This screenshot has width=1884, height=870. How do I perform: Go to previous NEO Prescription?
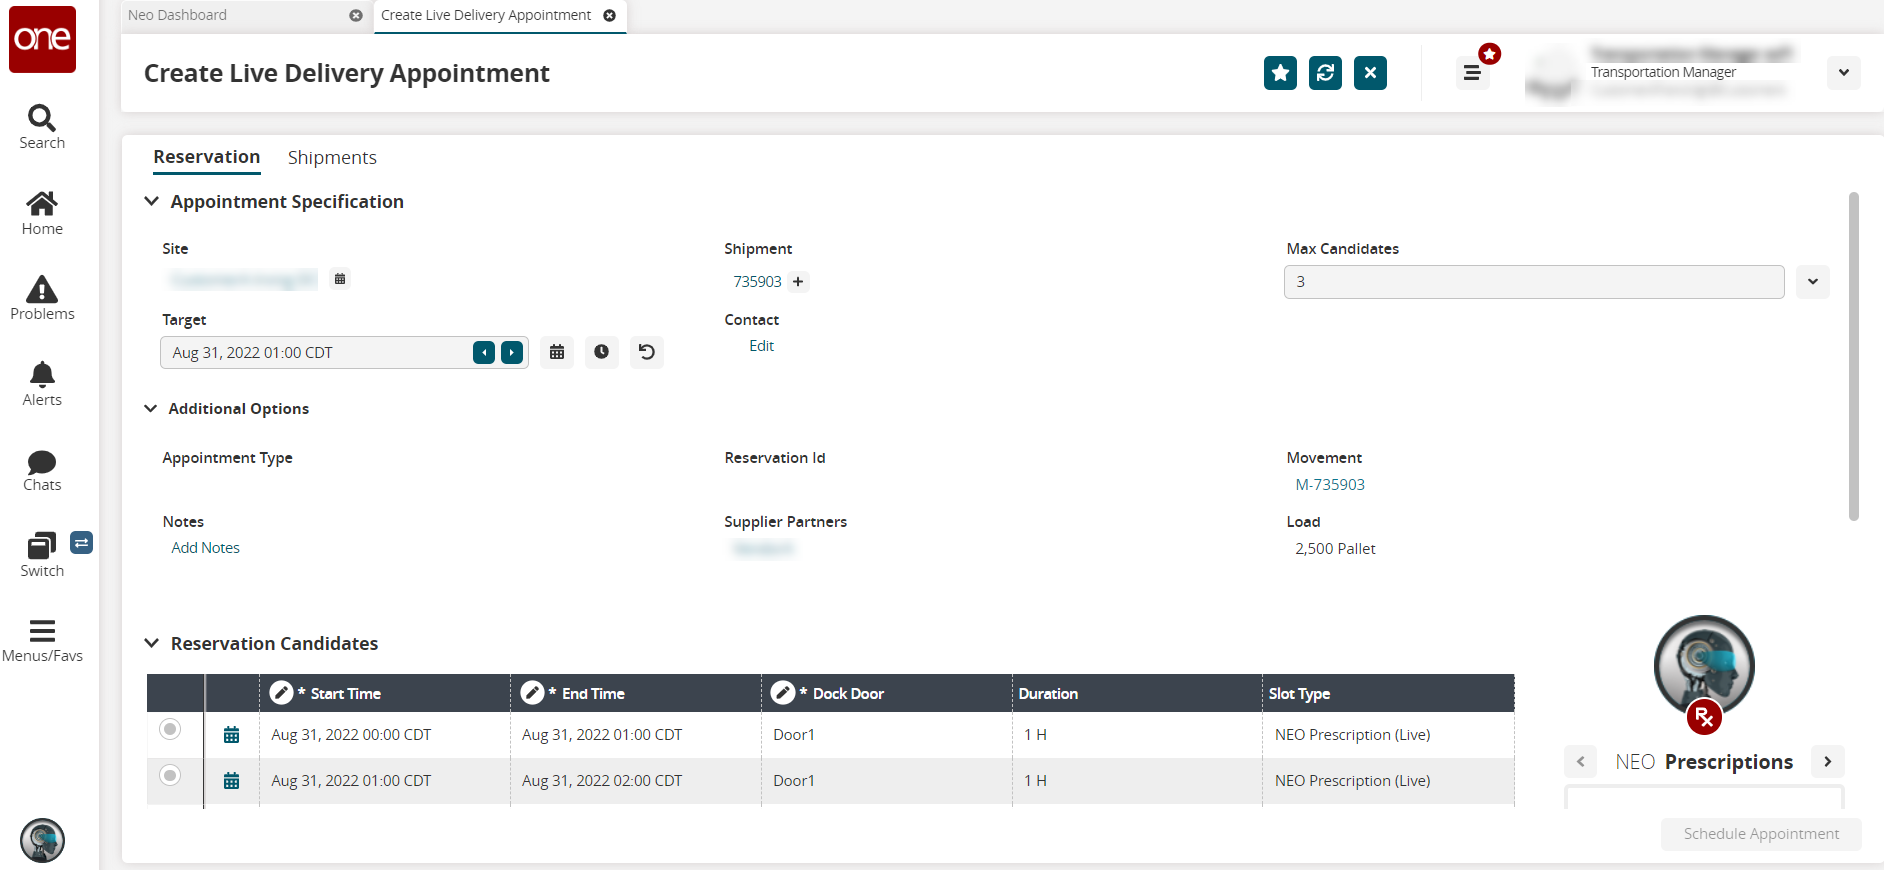click(1580, 762)
